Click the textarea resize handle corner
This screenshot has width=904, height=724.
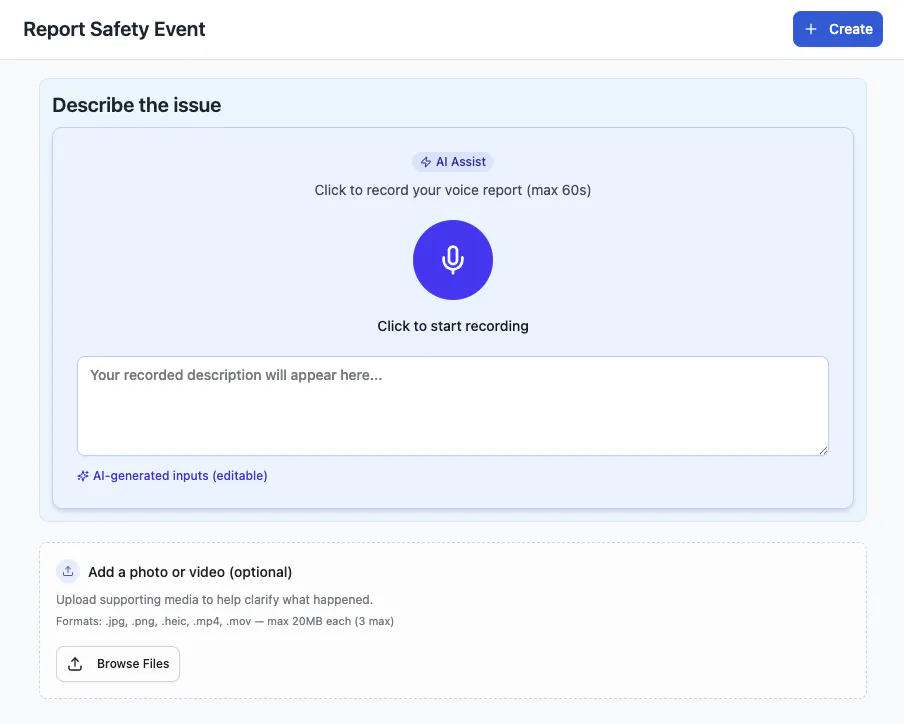point(823,450)
